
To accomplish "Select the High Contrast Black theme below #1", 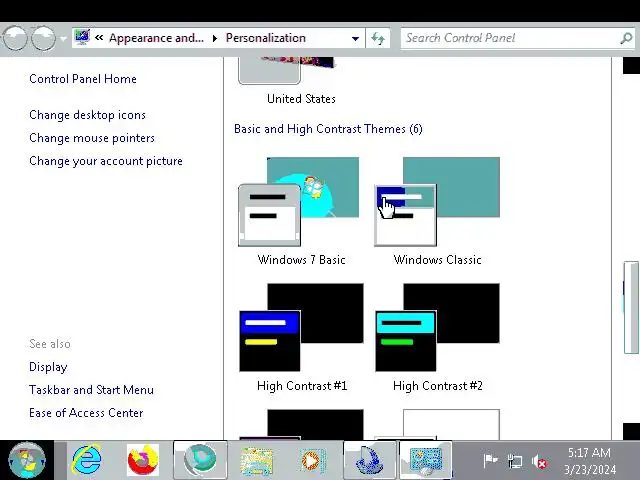I will [302, 424].
